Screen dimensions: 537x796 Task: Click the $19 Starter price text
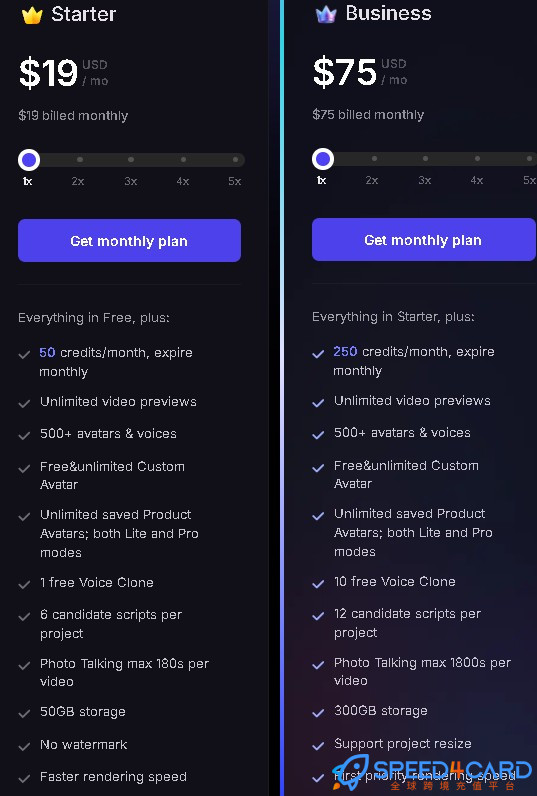point(48,73)
